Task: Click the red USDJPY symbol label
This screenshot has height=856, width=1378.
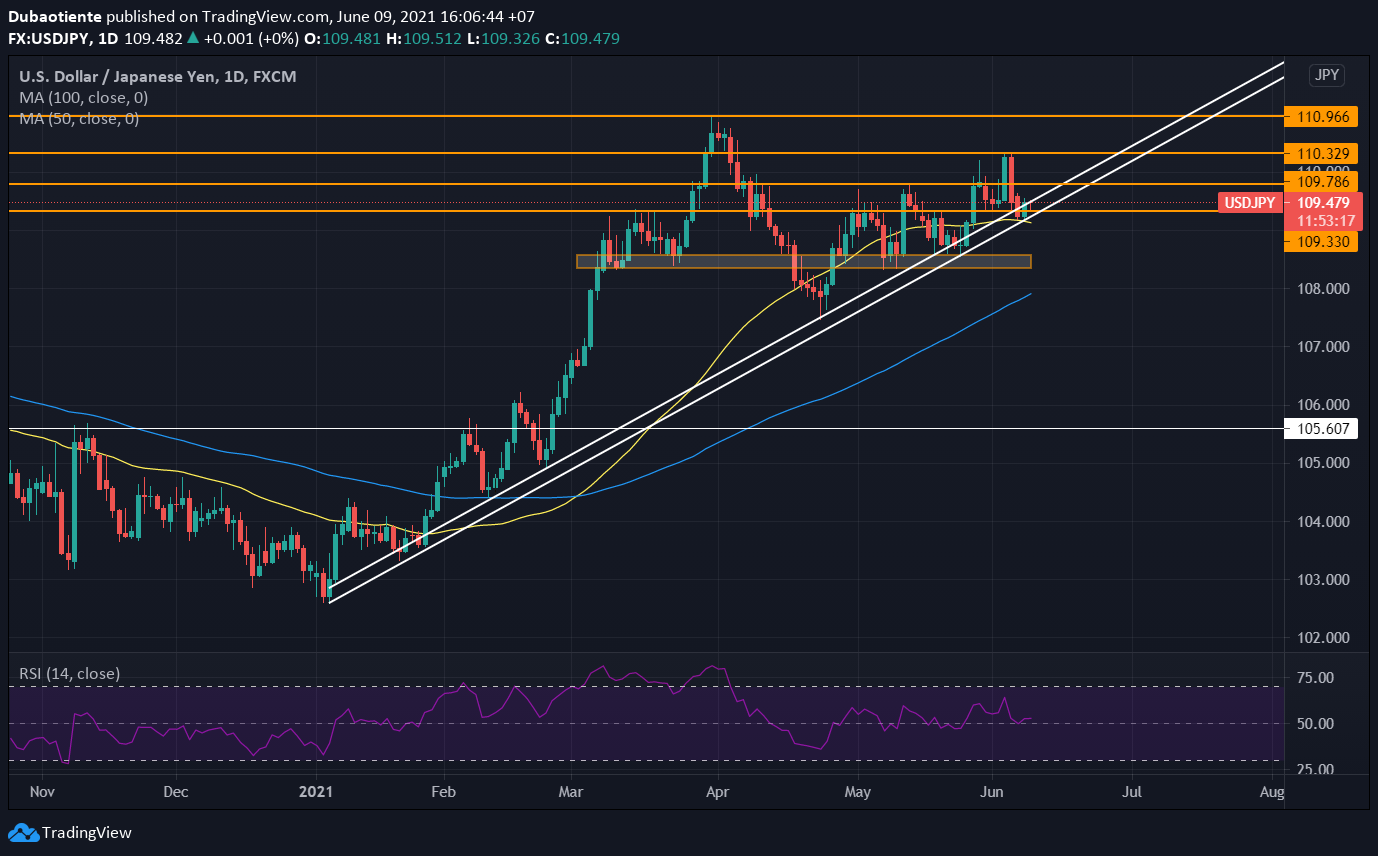Action: pos(1250,203)
